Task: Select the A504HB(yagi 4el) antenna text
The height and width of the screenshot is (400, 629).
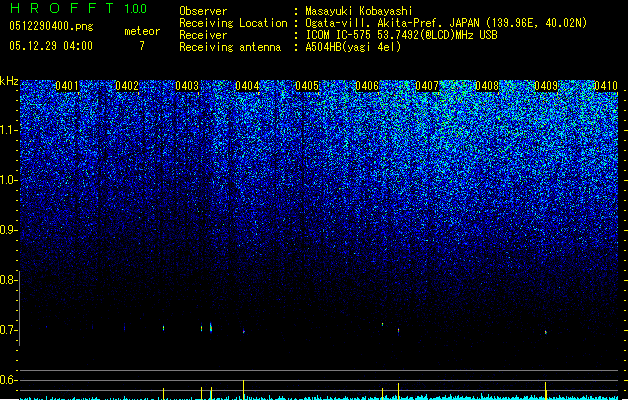Action: 353,47
